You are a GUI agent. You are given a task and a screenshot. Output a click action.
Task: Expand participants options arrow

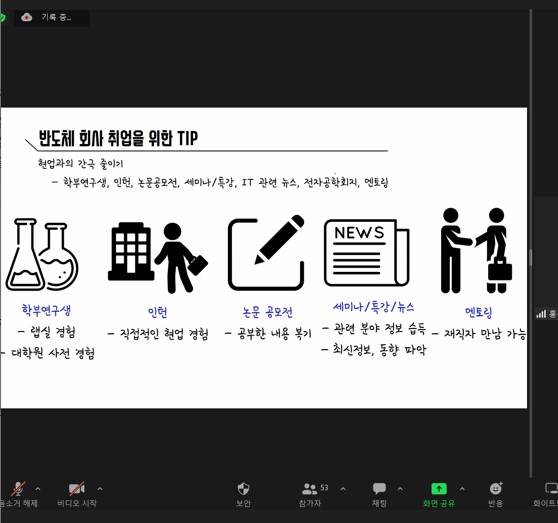tap(343, 489)
